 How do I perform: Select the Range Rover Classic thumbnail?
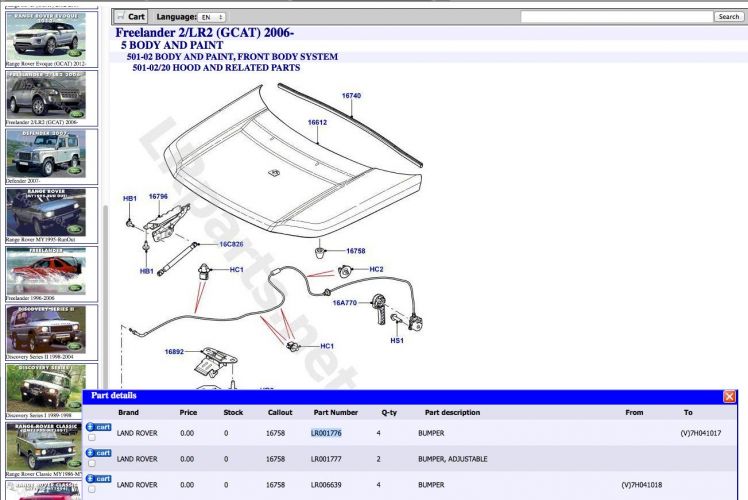[46, 447]
